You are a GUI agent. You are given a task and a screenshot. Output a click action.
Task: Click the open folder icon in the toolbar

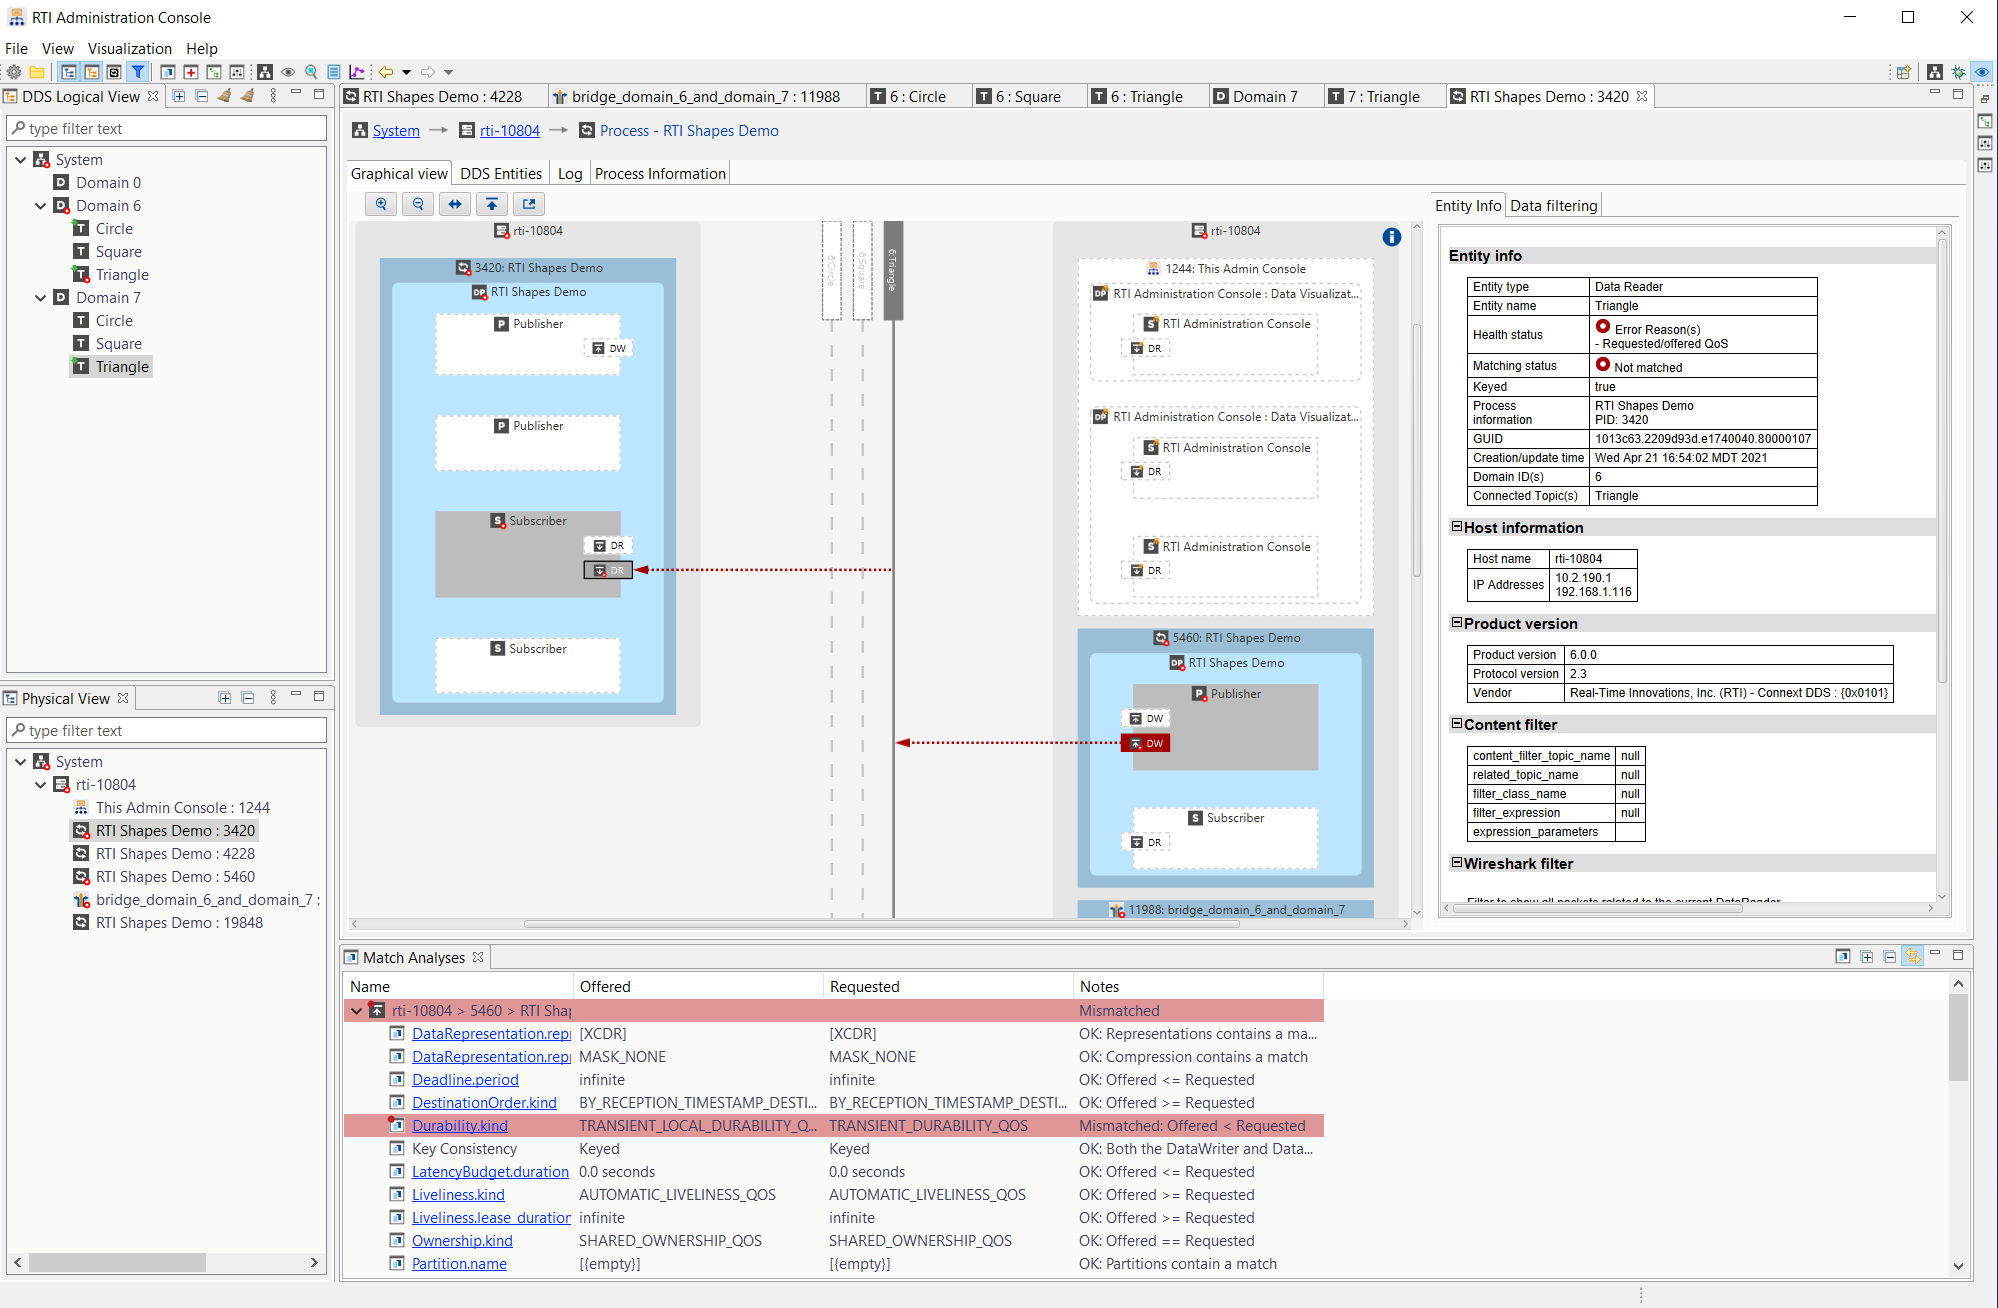click(x=36, y=72)
